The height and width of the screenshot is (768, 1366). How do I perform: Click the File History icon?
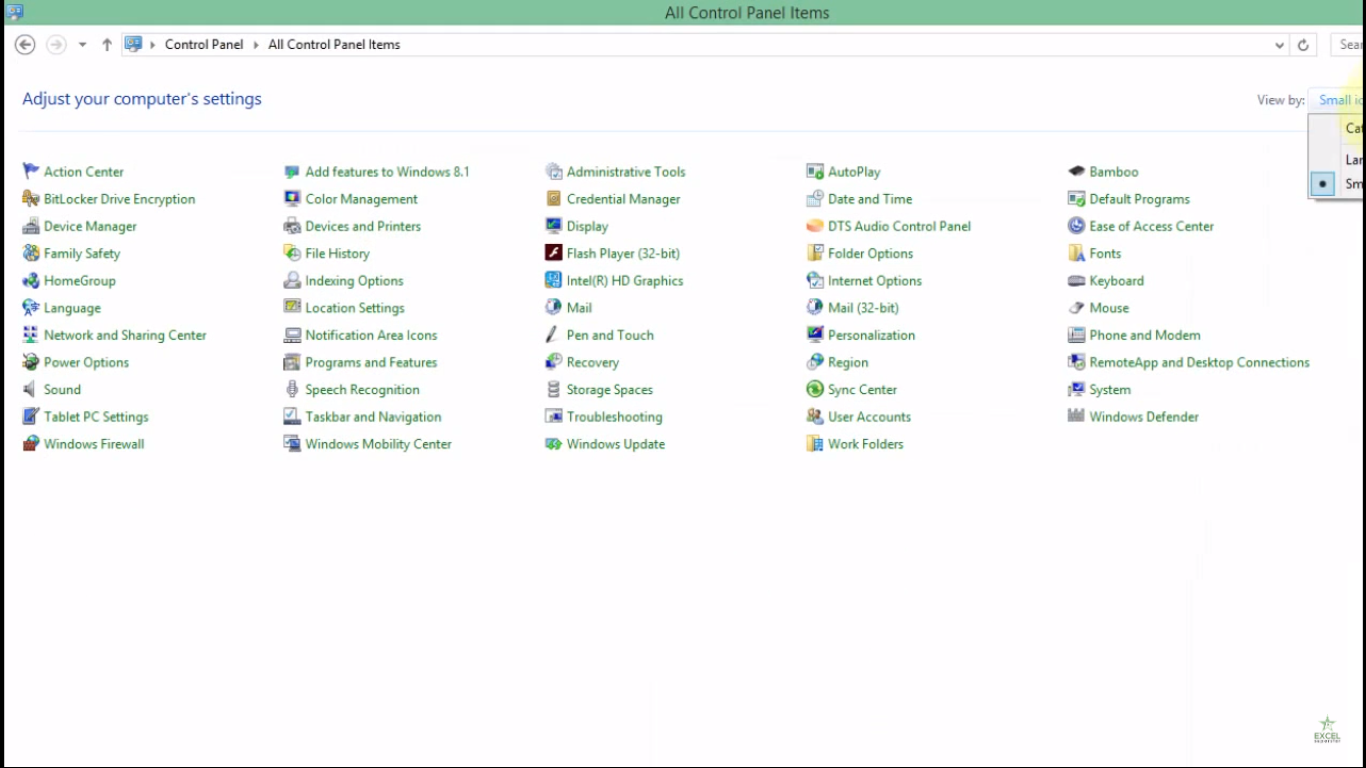[292, 253]
